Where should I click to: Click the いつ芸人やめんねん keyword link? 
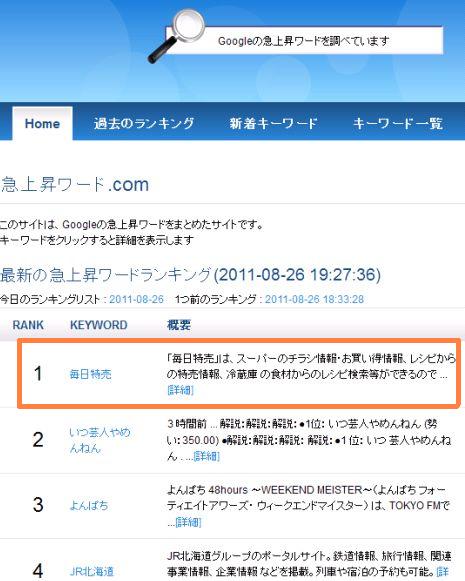(100, 440)
